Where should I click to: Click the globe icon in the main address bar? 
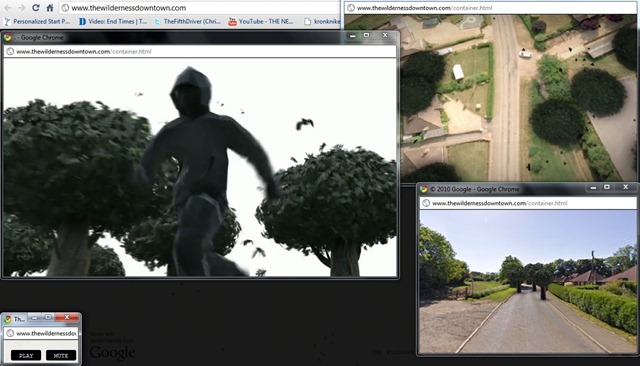pyautogui.click(x=65, y=8)
